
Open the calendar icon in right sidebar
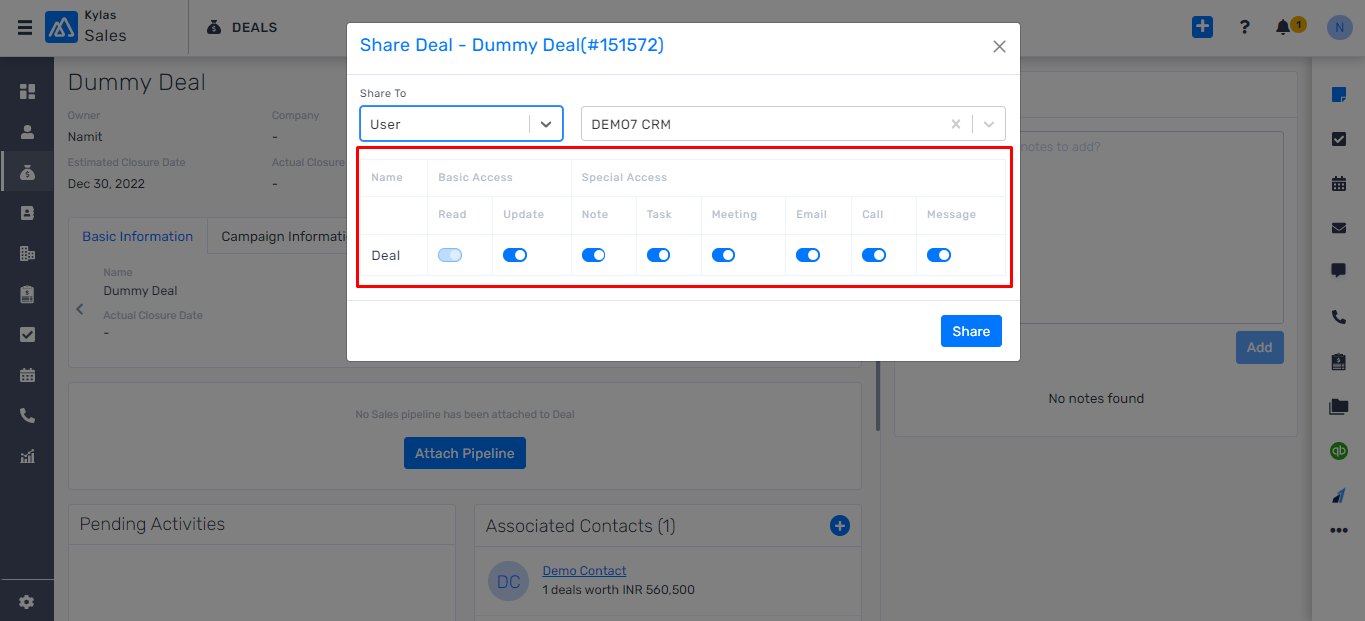coord(1339,183)
